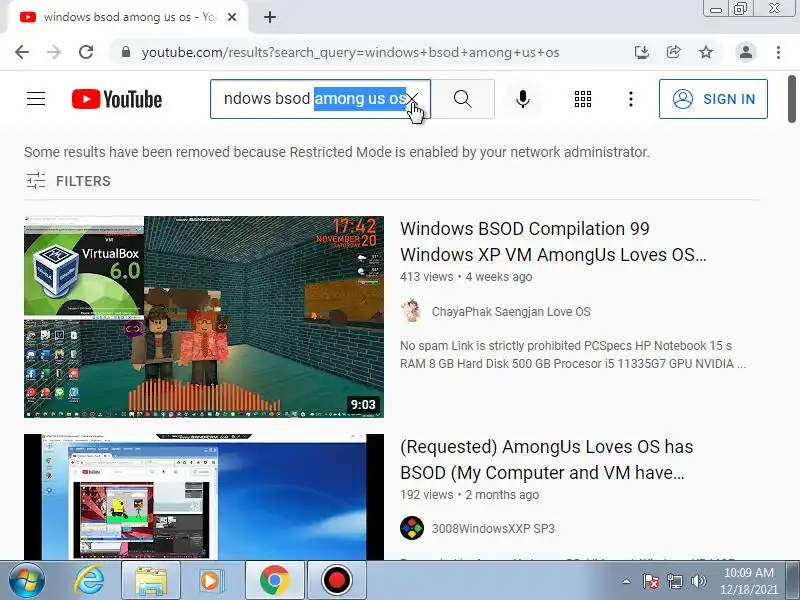
Task: Open Windows BSOD Compilation 99 title link
Action: tap(553, 241)
